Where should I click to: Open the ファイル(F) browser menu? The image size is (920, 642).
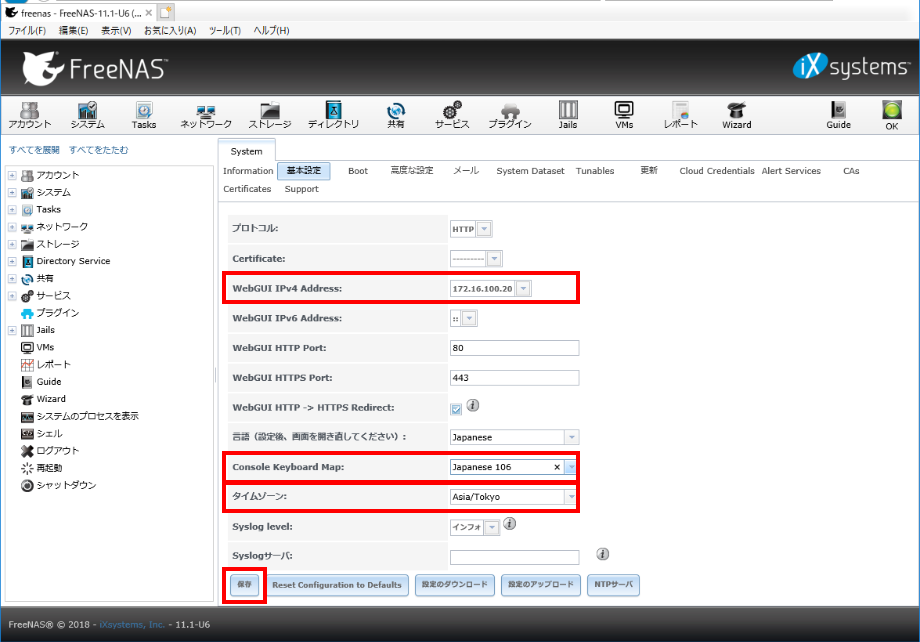click(27, 31)
